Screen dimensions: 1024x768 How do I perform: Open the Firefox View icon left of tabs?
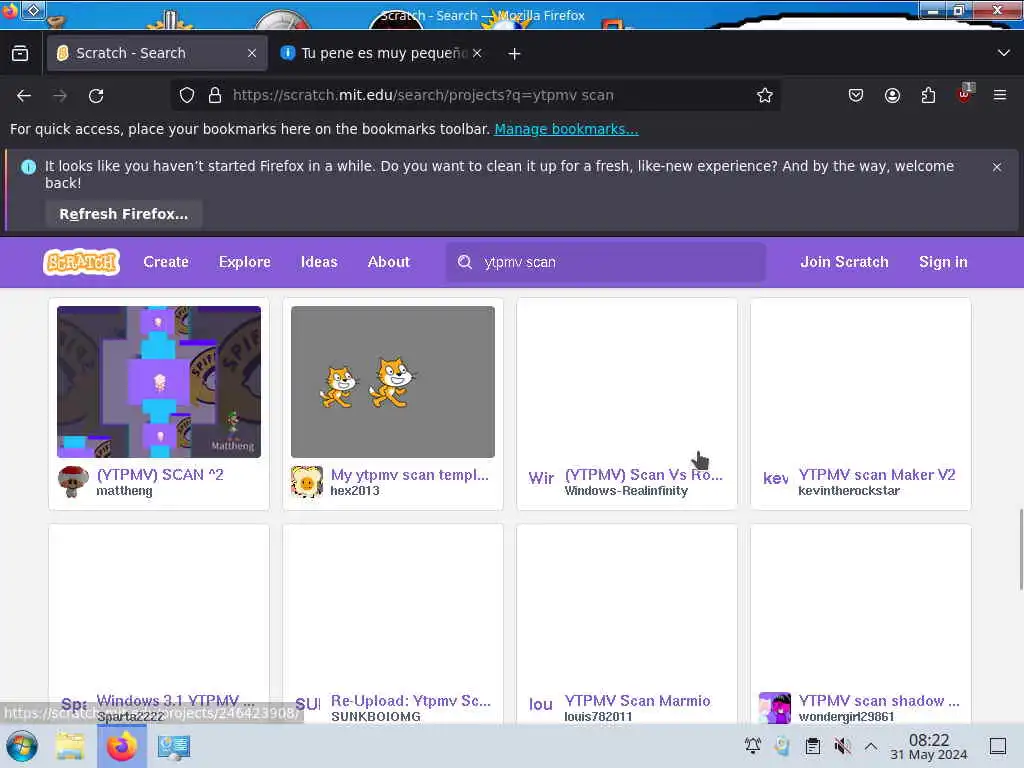click(x=20, y=53)
